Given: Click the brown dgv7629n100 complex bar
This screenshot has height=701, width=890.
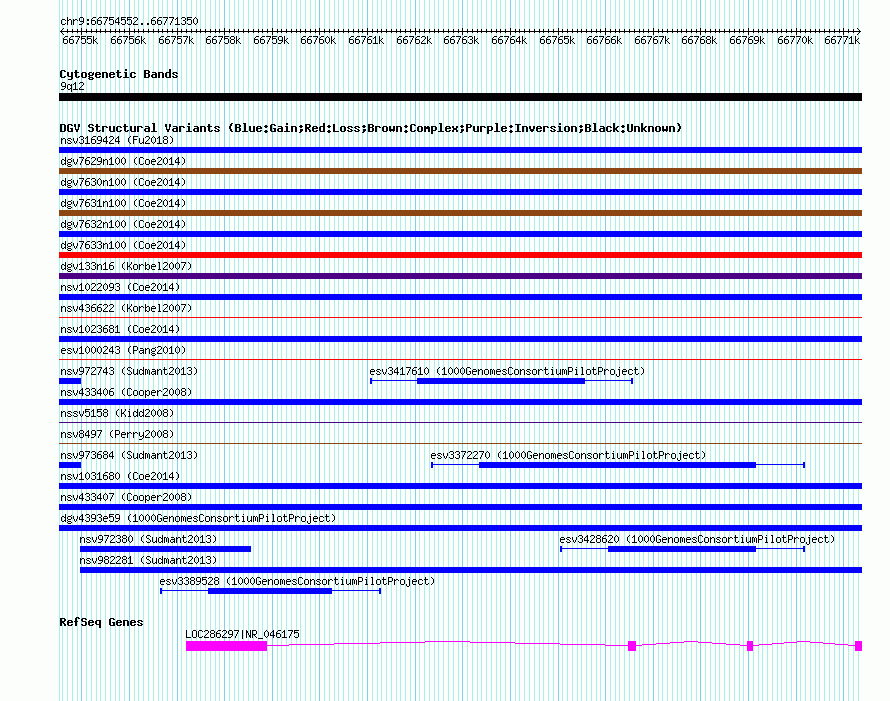Looking at the screenshot, I should (460, 171).
